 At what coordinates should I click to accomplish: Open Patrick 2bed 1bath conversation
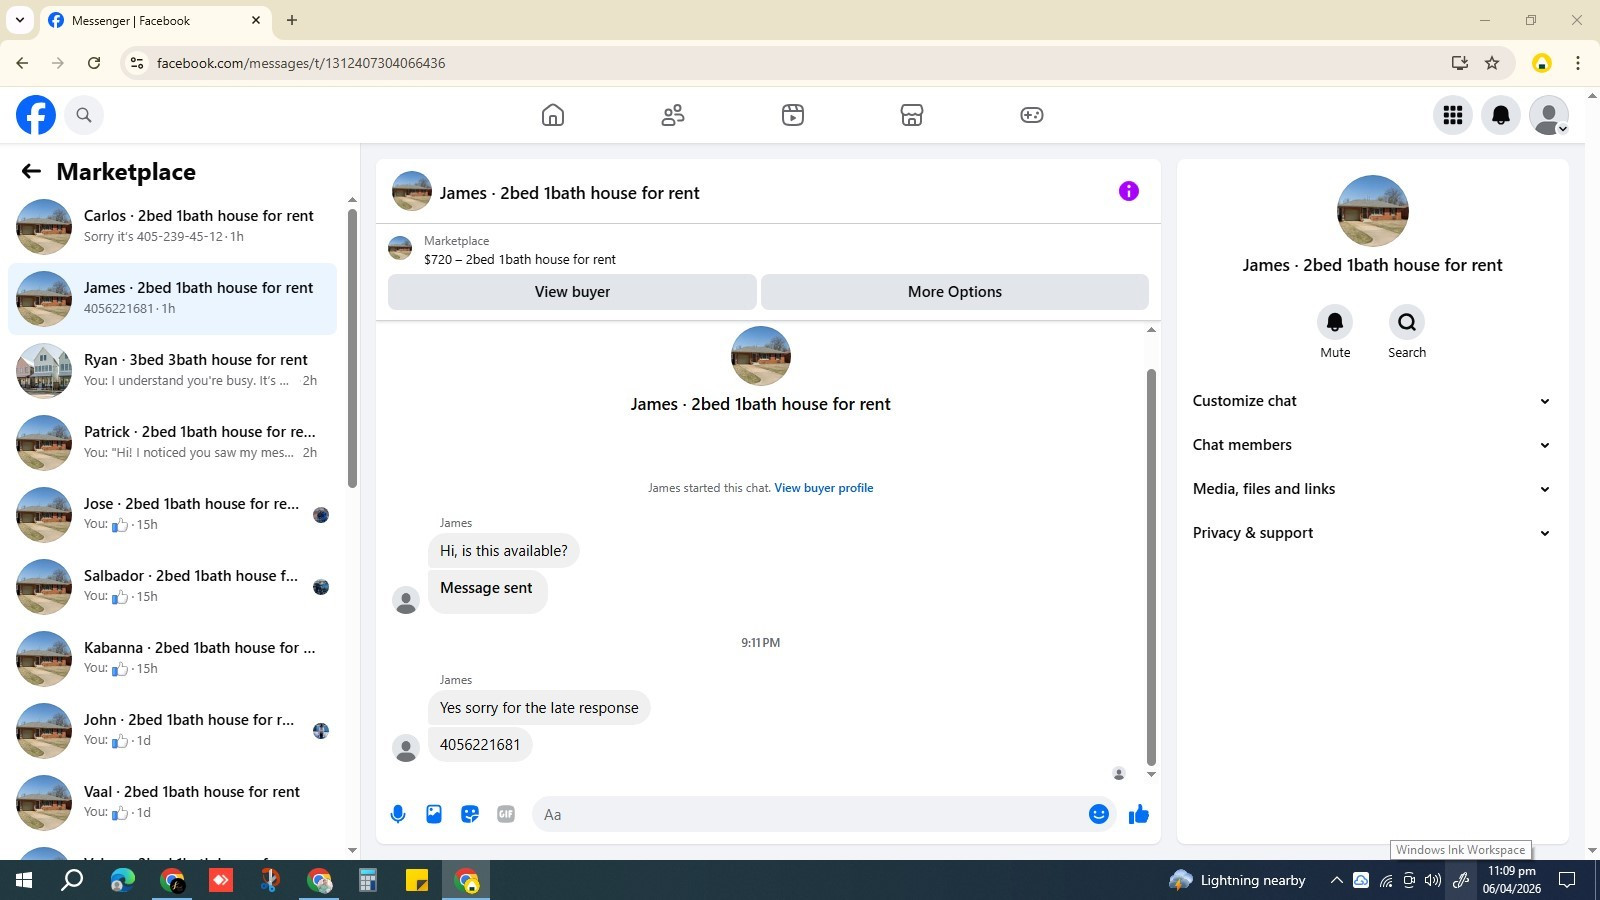(172, 442)
